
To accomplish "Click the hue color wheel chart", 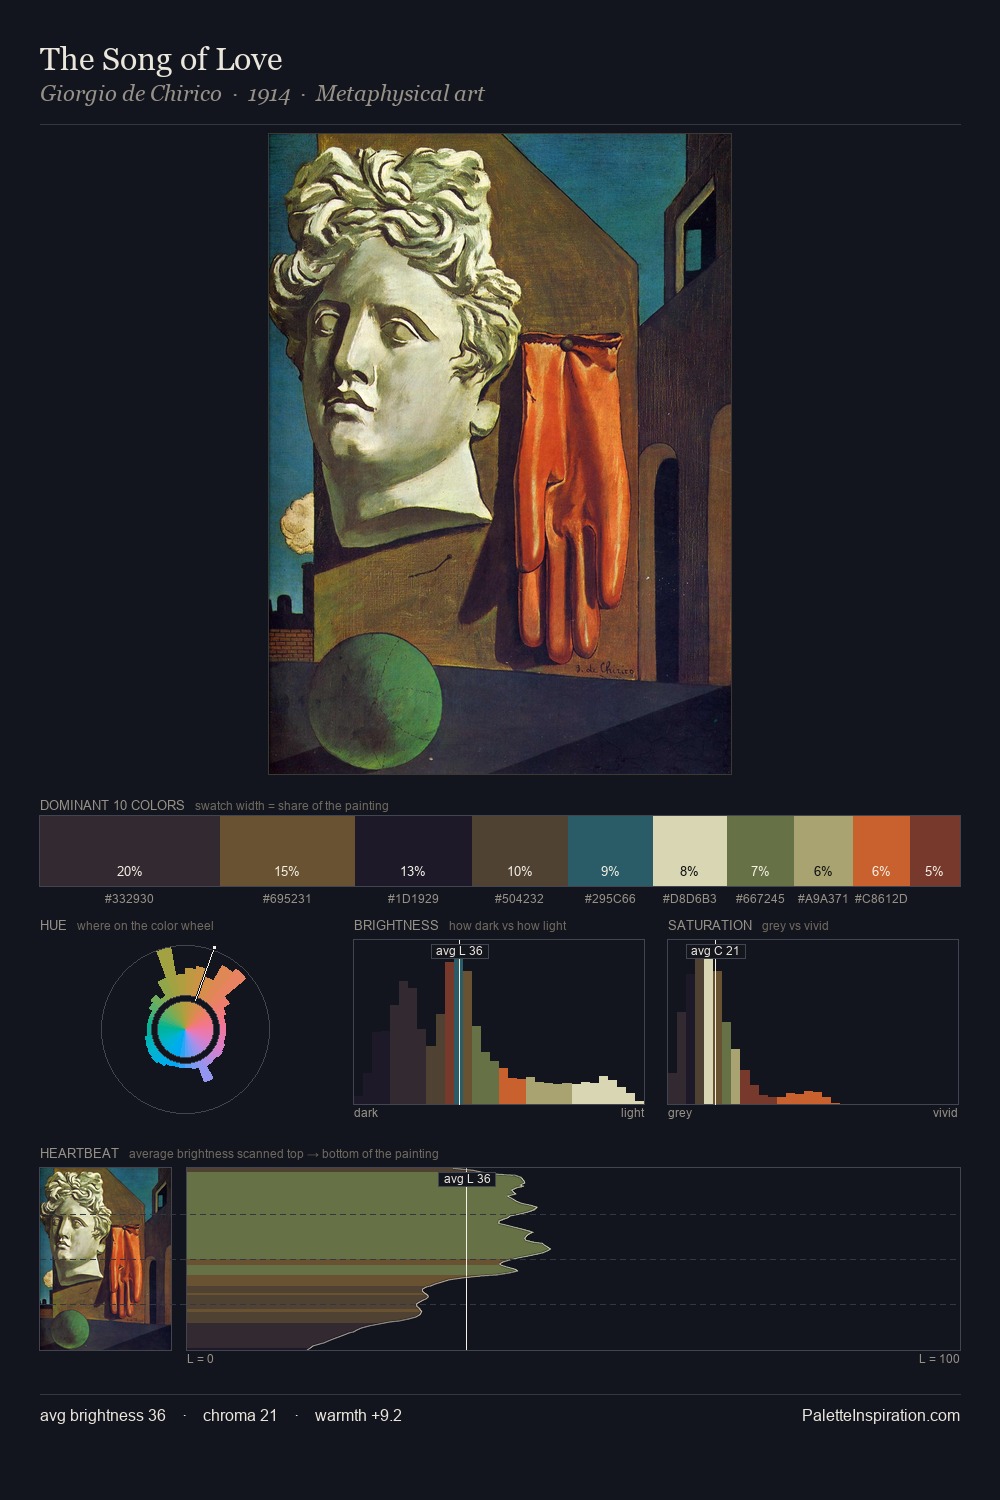I will click(185, 1029).
